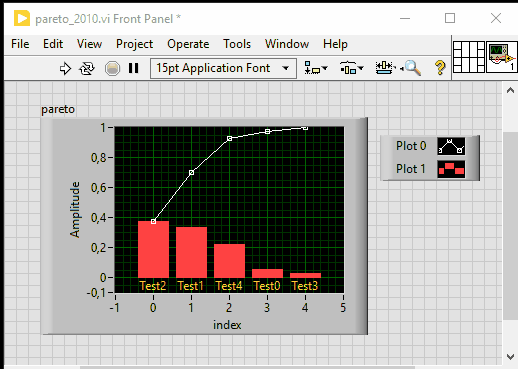
Task: Click the Test4 bar label
Action: click(229, 286)
